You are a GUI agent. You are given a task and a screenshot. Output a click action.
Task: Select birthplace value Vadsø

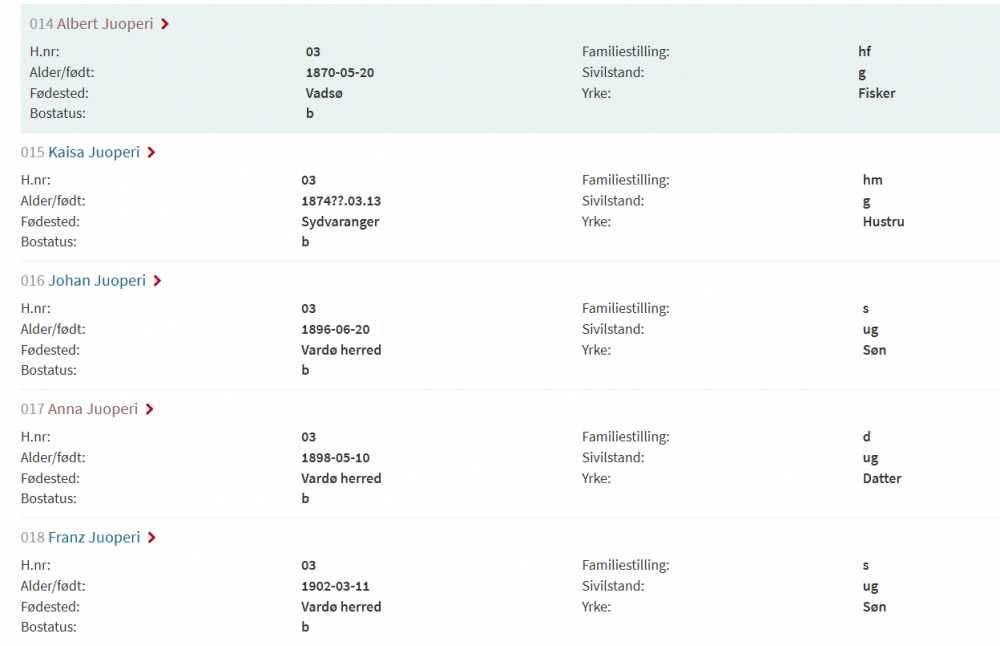[324, 93]
